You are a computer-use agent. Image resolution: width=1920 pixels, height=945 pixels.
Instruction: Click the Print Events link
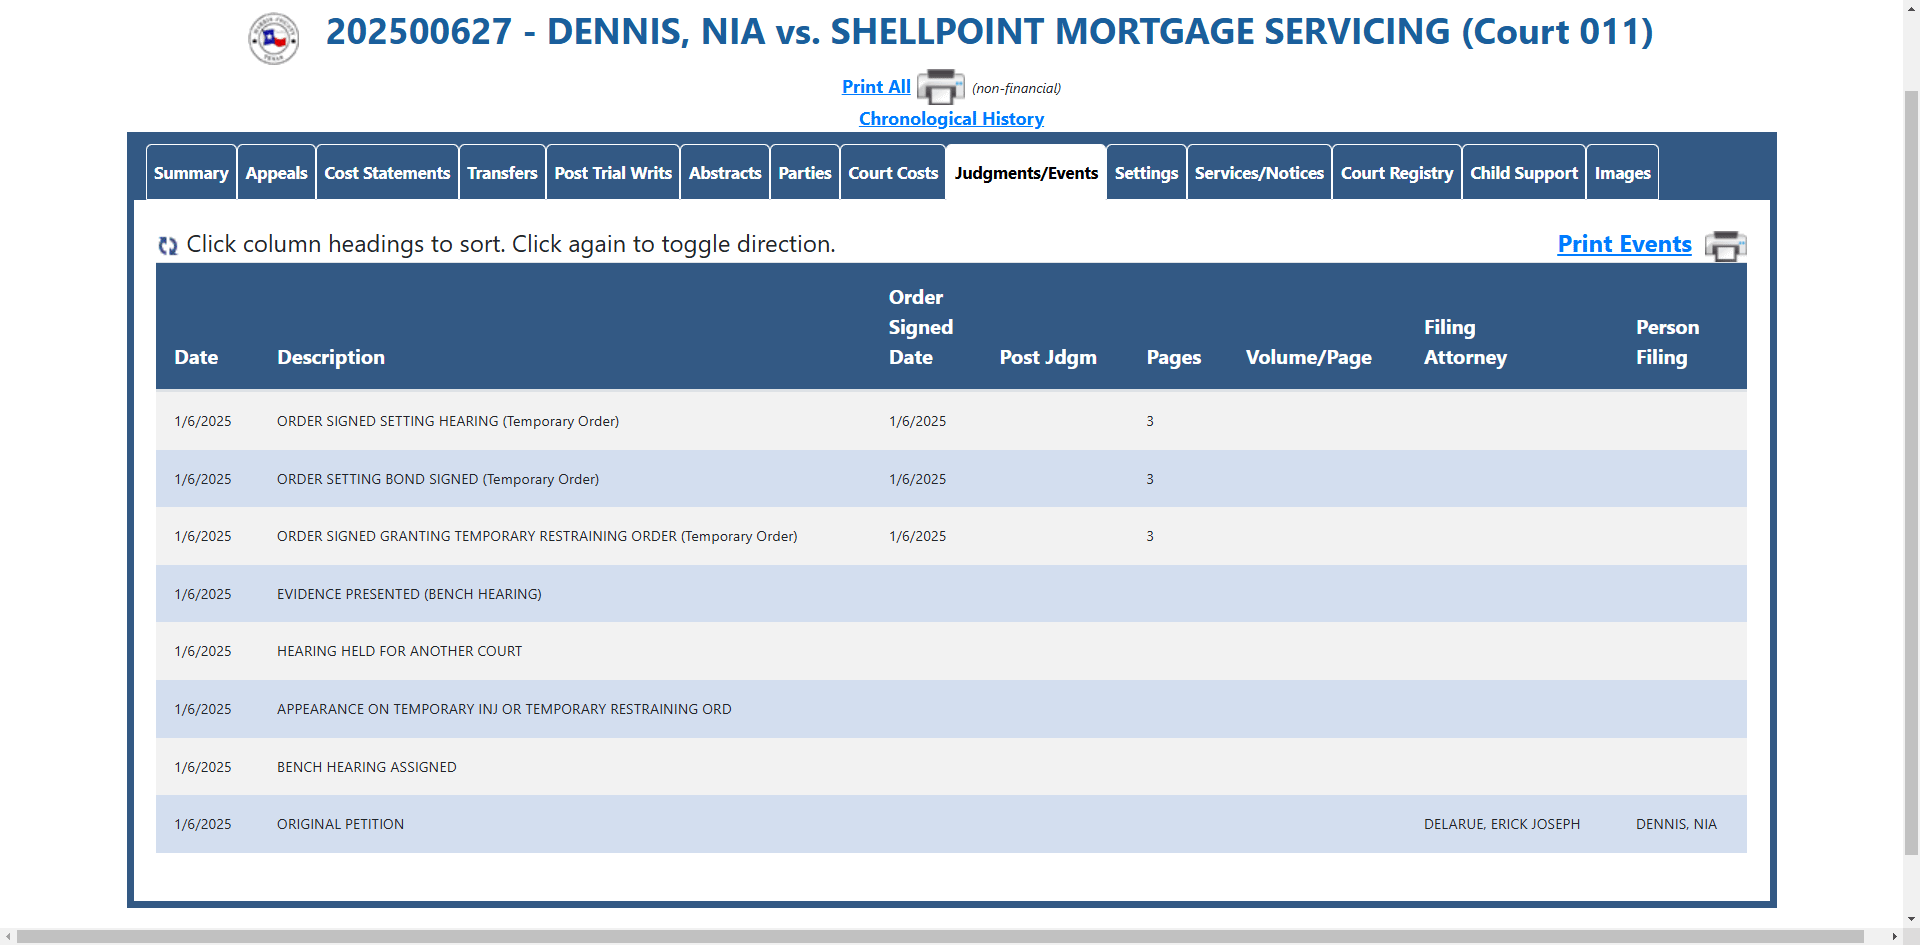[1624, 244]
